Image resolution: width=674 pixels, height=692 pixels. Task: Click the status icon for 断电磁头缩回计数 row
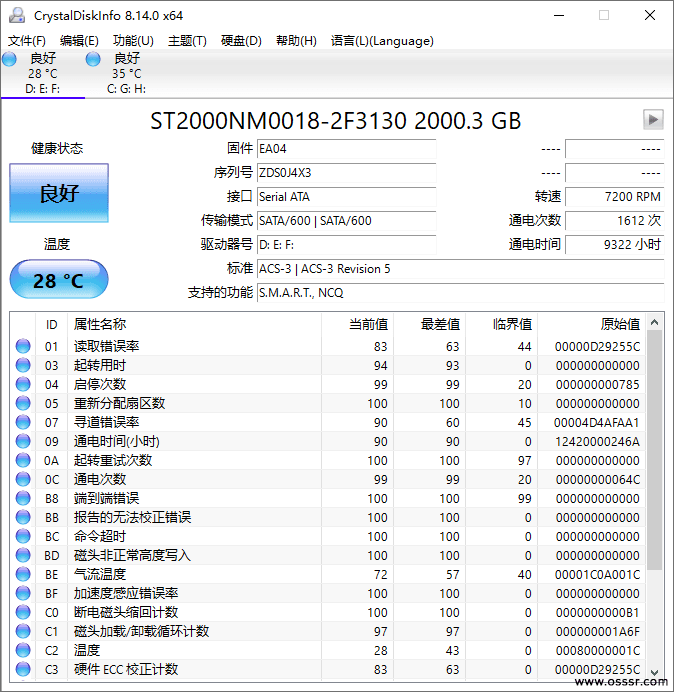point(23,612)
